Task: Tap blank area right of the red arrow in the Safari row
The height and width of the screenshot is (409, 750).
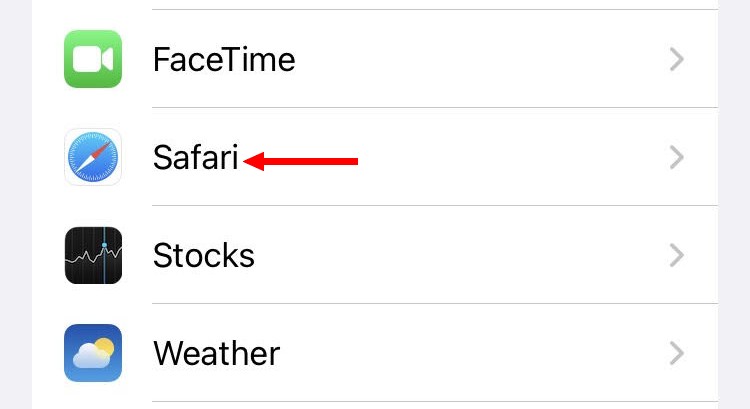Action: click(x=512, y=157)
